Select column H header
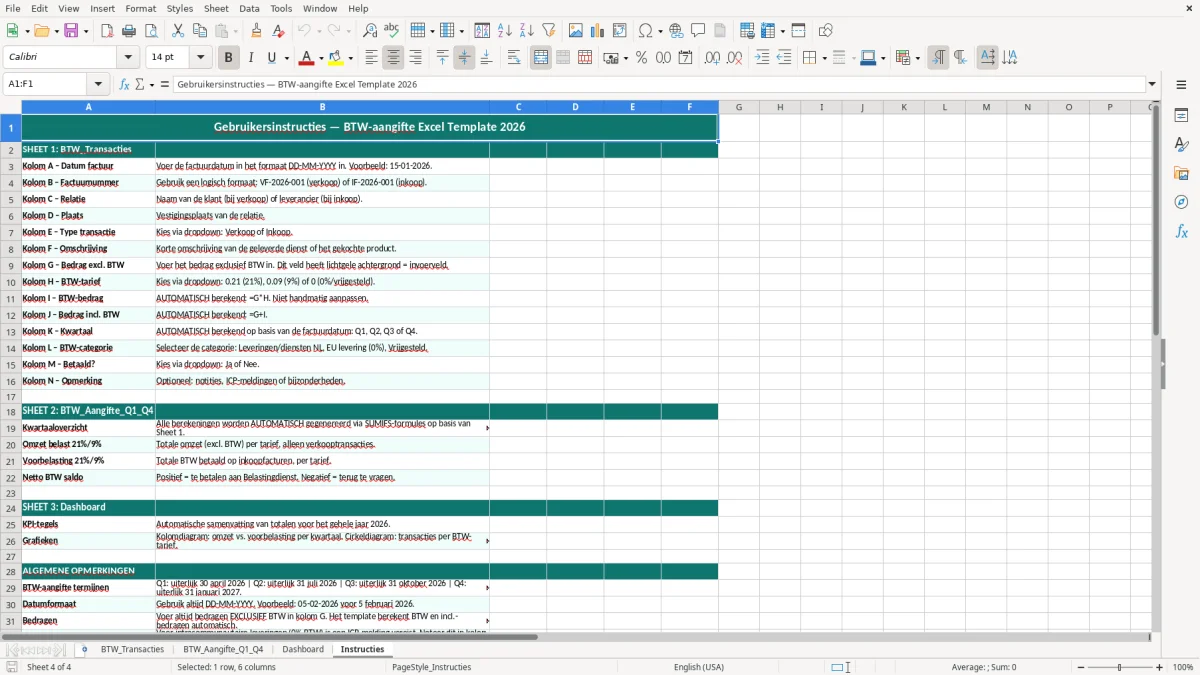 click(780, 107)
